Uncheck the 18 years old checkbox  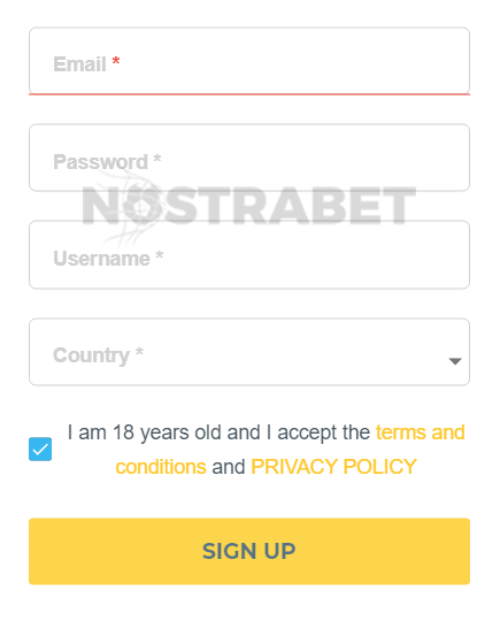pos(40,449)
